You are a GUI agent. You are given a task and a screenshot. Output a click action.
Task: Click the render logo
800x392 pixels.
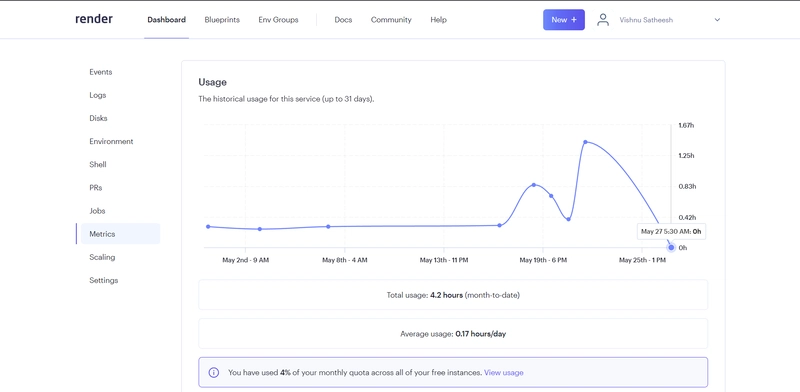[x=94, y=19]
